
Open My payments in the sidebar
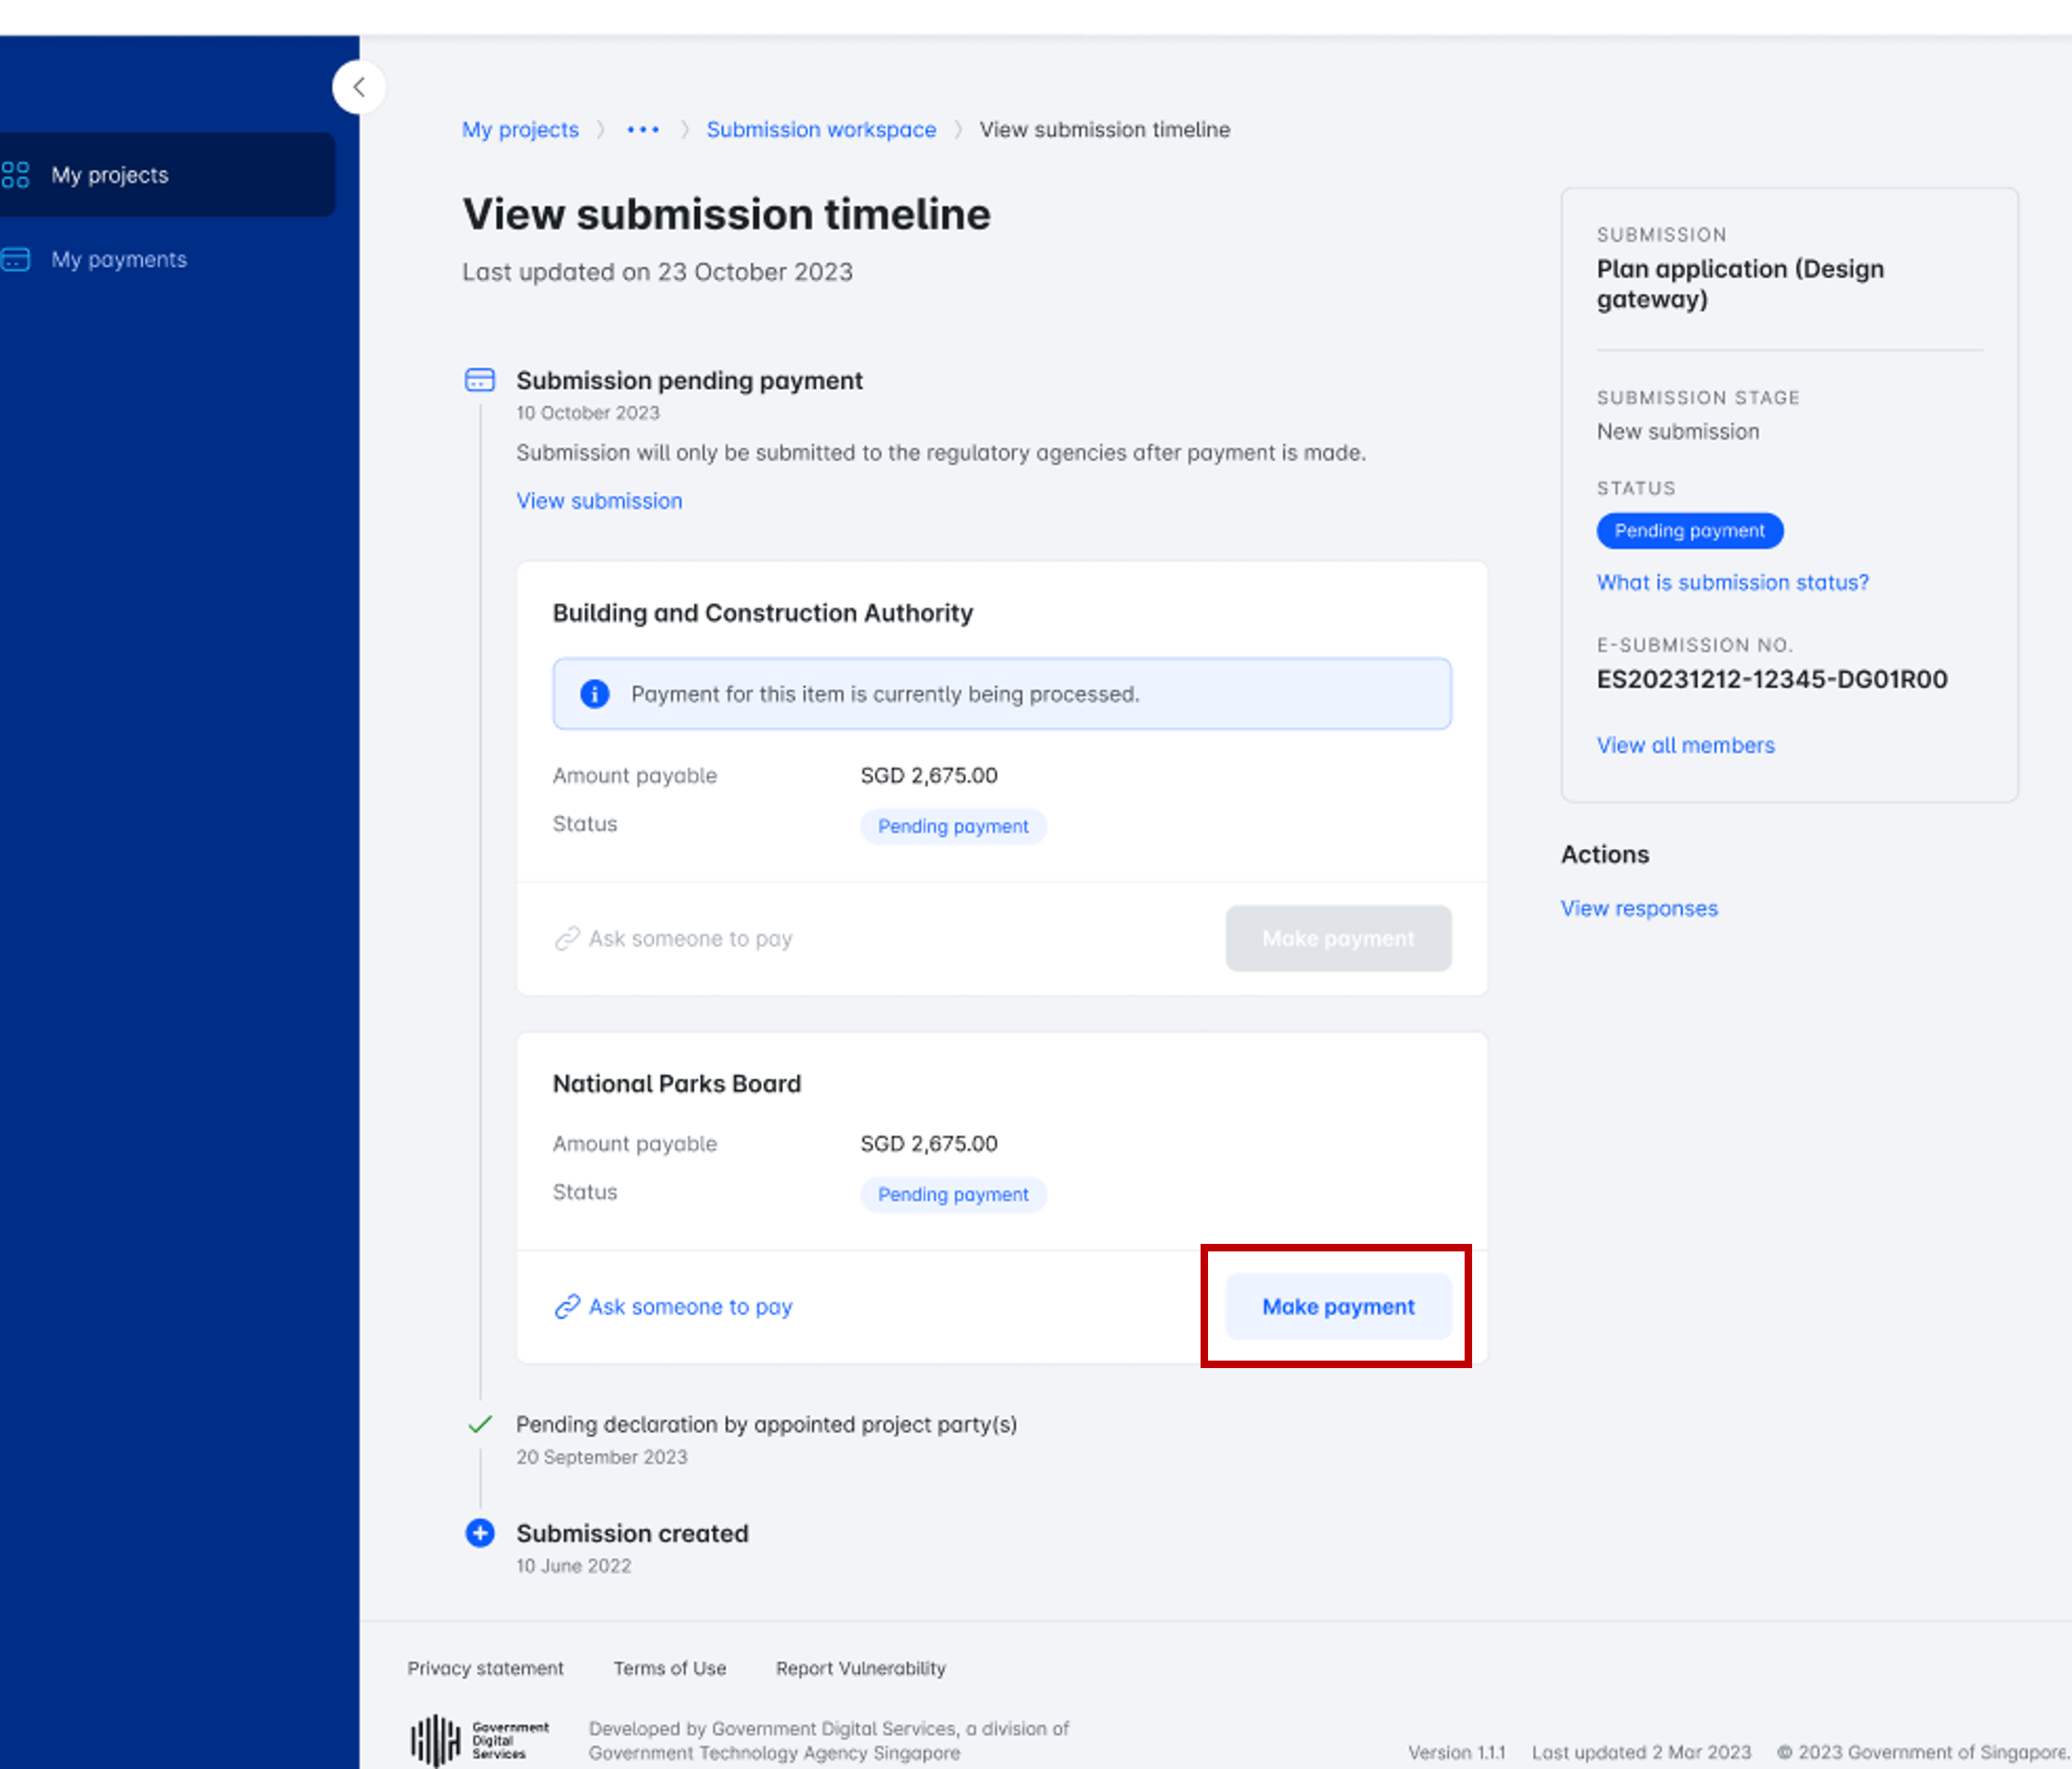pyautogui.click(x=119, y=260)
